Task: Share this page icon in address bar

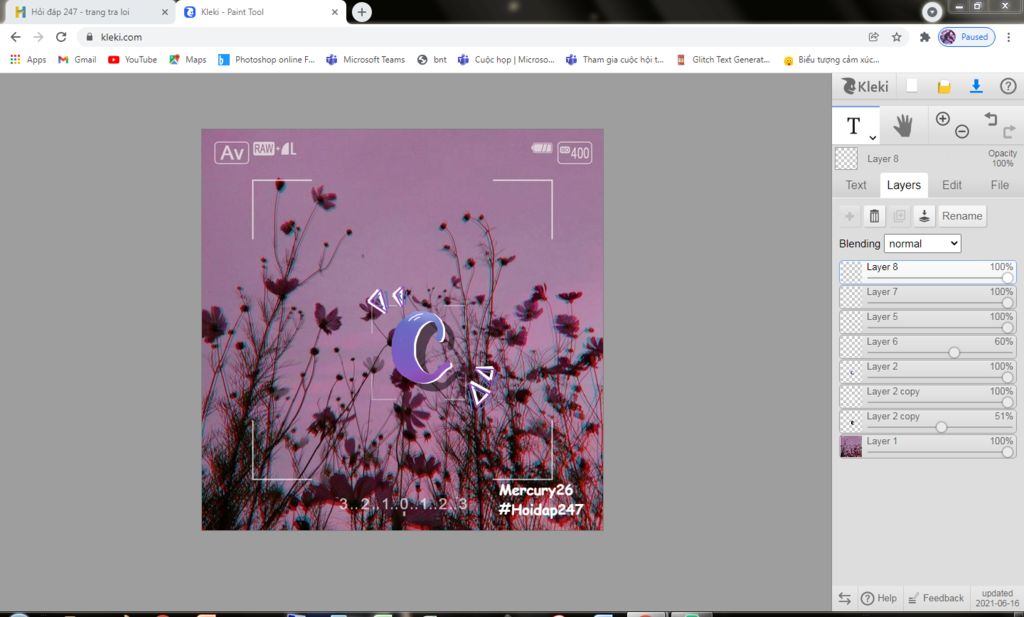Action: tap(873, 37)
